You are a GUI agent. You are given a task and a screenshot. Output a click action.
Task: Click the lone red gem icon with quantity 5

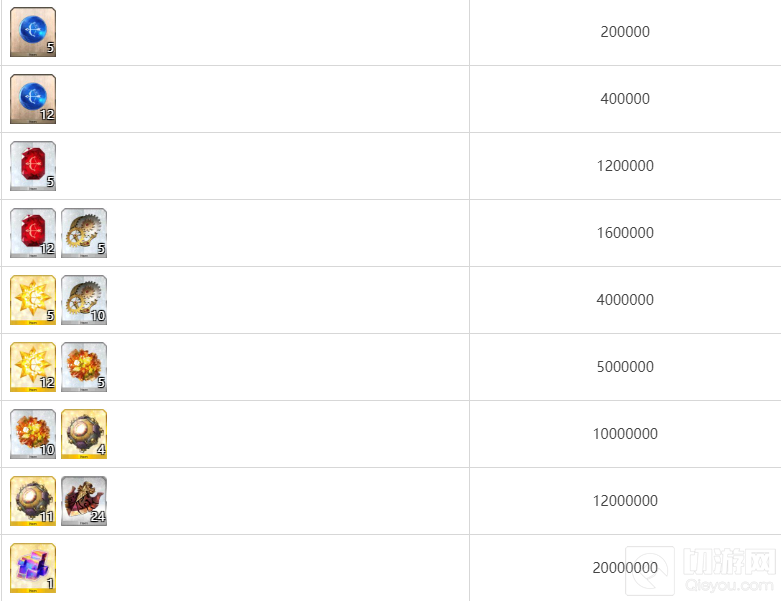(x=33, y=166)
